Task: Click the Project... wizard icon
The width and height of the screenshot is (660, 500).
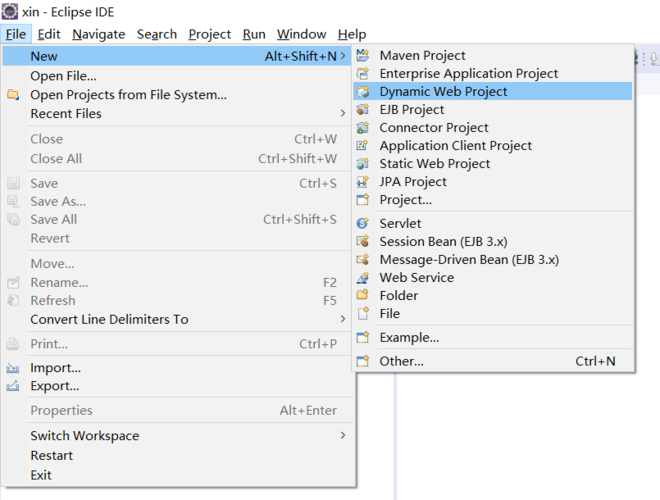Action: click(x=362, y=199)
